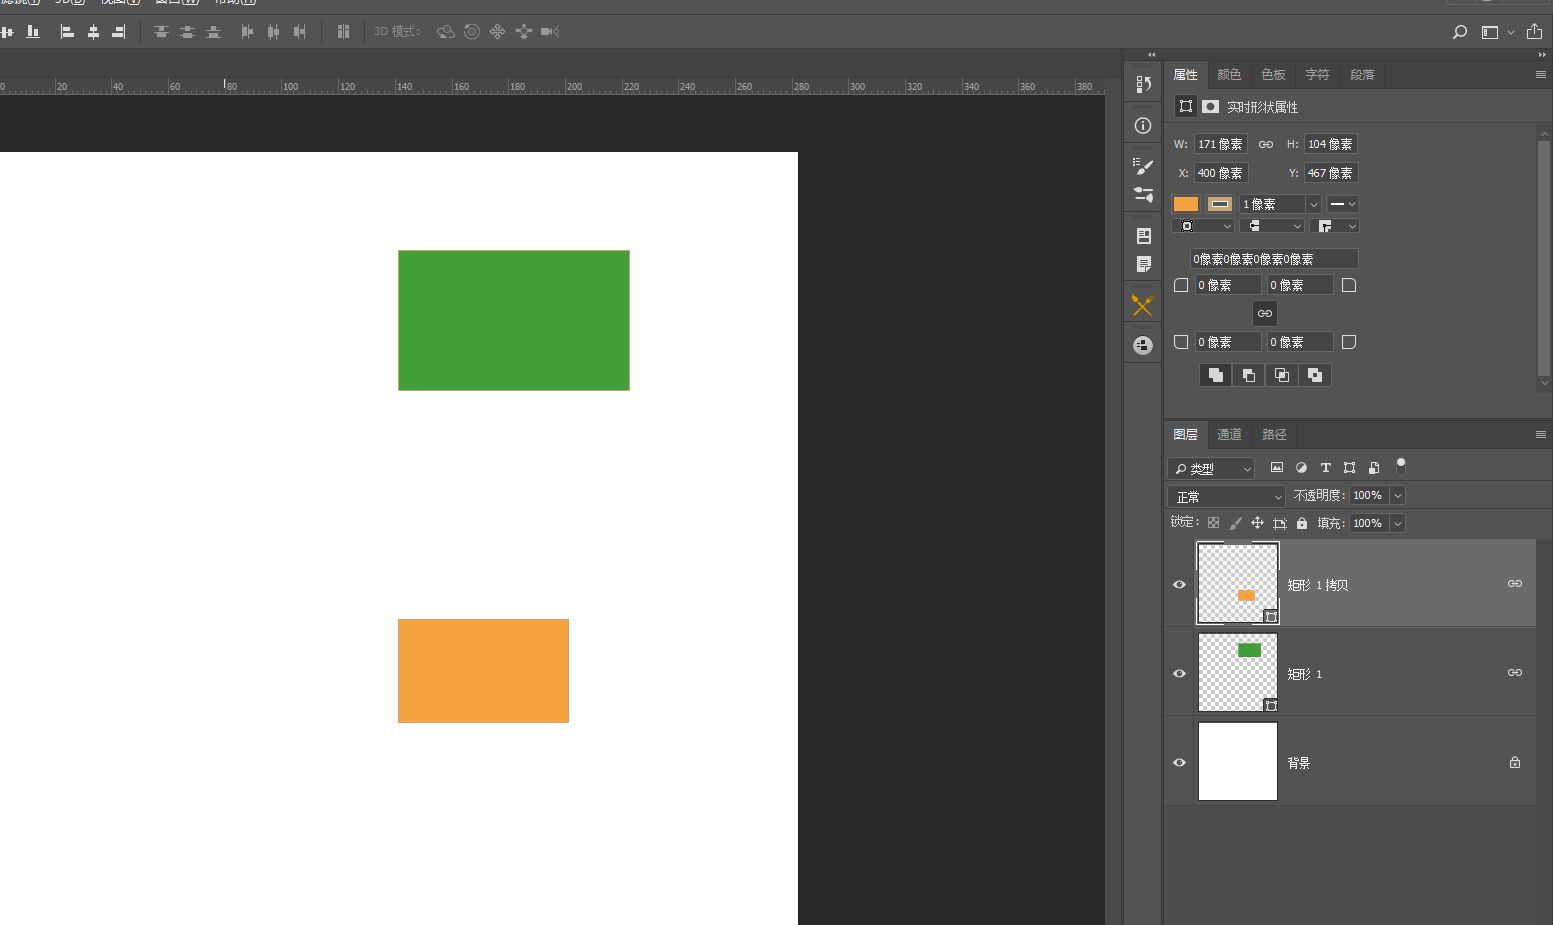The height and width of the screenshot is (925, 1553).
Task: Open stroke line cap dropdown
Action: pos(1272,226)
